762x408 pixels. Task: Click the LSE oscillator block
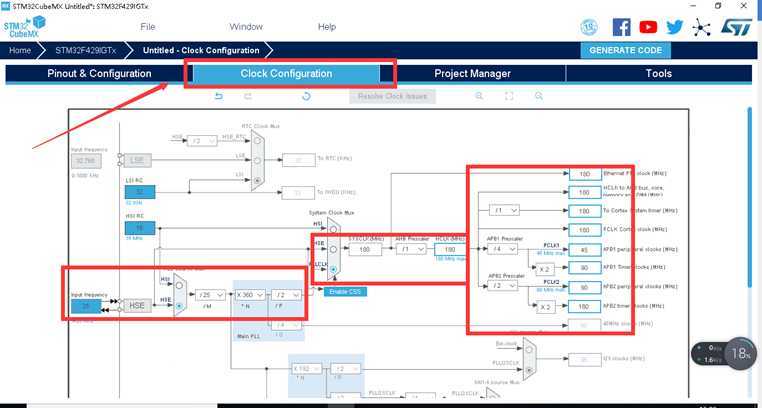coord(138,160)
